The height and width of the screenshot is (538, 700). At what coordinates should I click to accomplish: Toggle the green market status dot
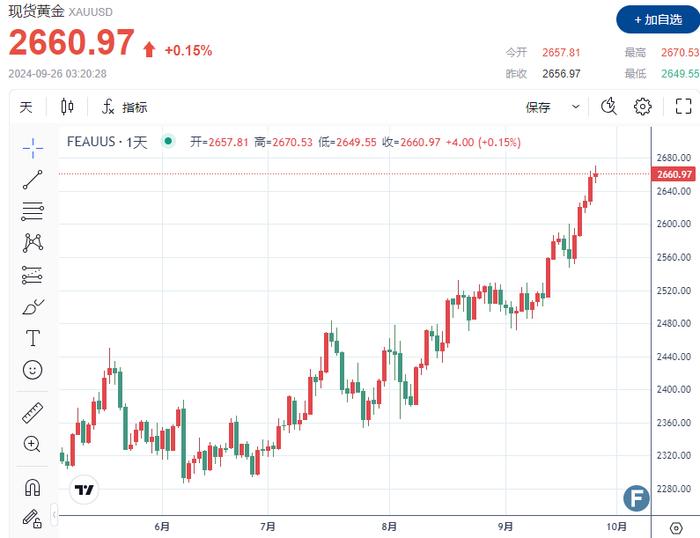(x=167, y=142)
